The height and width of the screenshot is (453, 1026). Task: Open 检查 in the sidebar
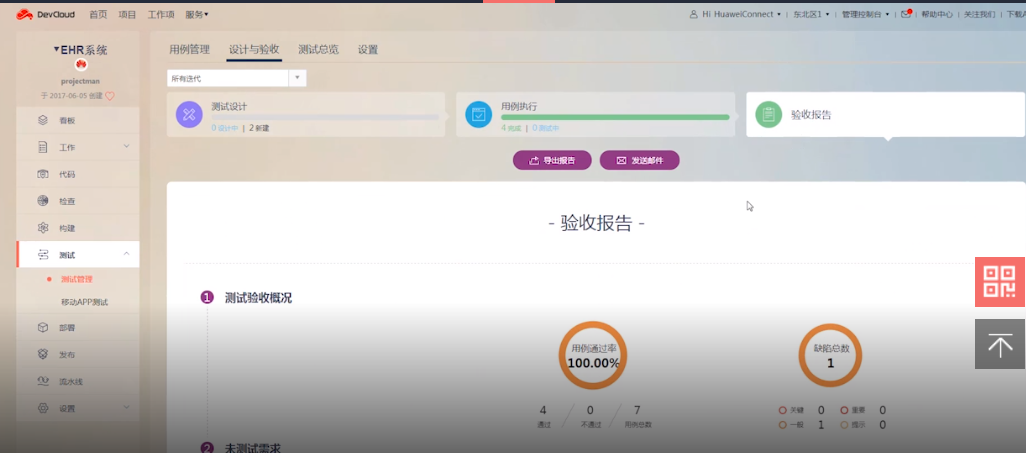(x=78, y=201)
